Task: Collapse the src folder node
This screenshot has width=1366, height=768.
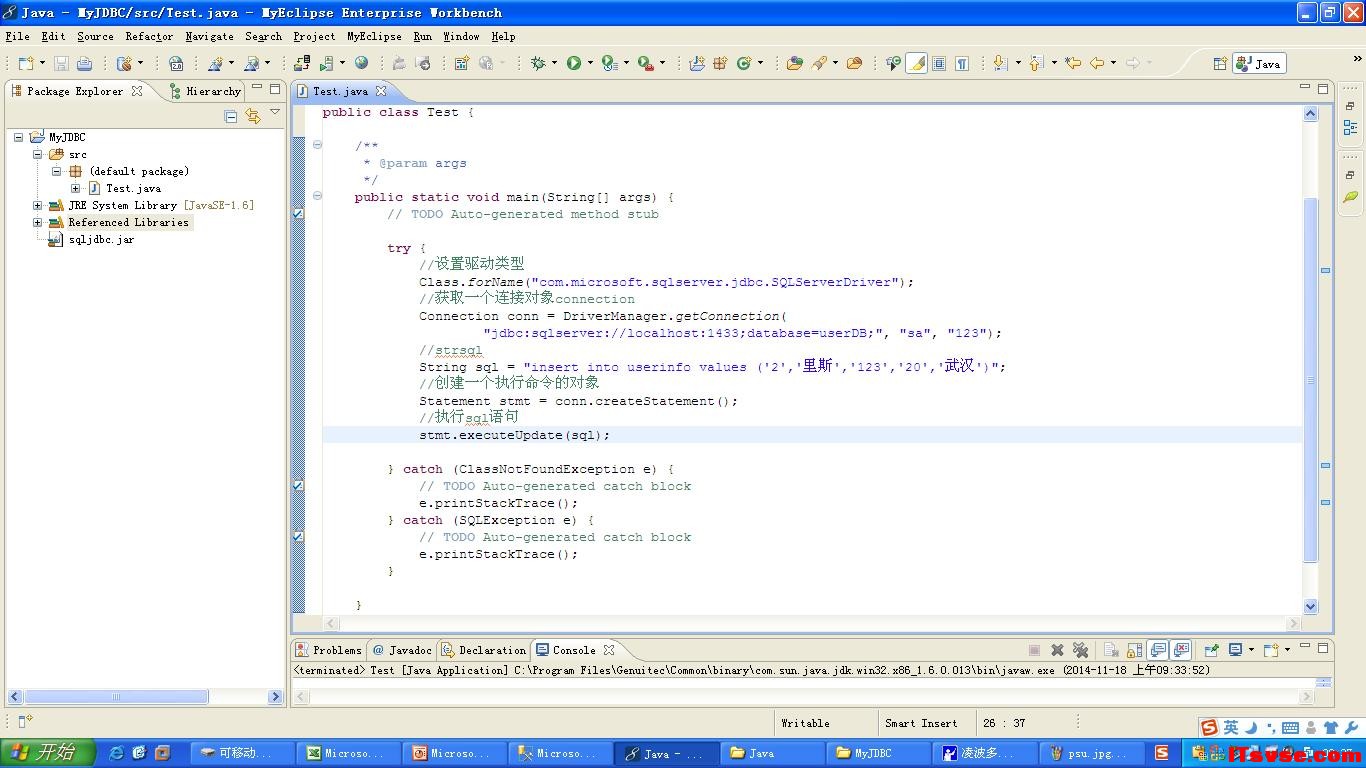Action: (38, 154)
